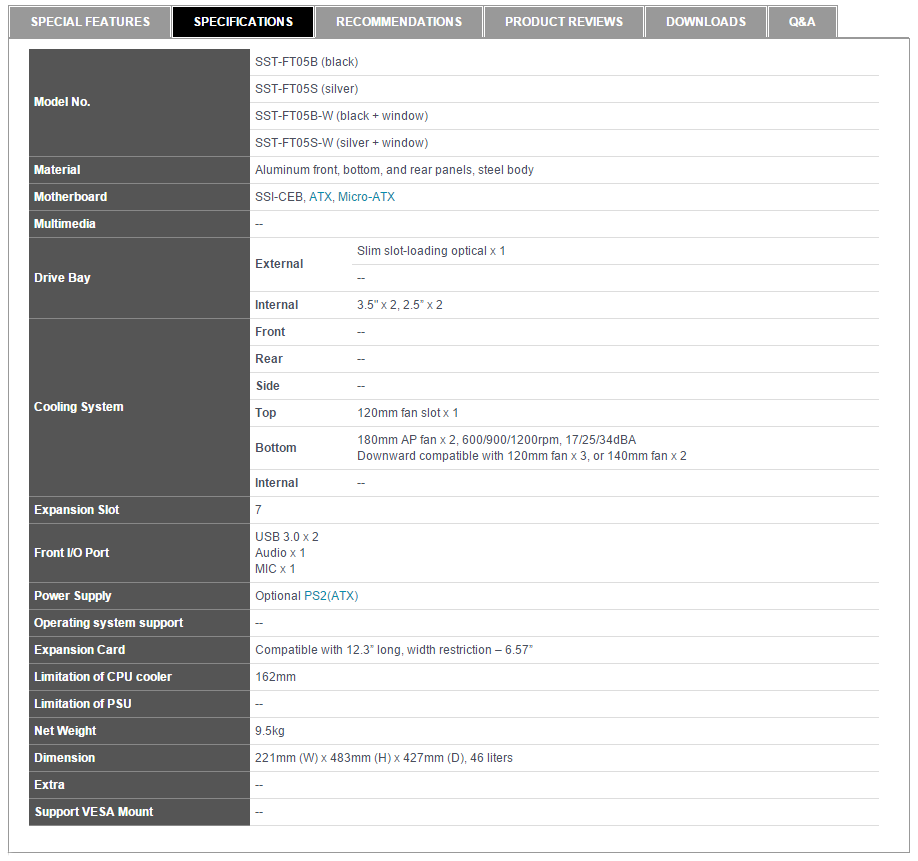Click the Cooling System row header
This screenshot has height=861, width=918.
tap(139, 407)
